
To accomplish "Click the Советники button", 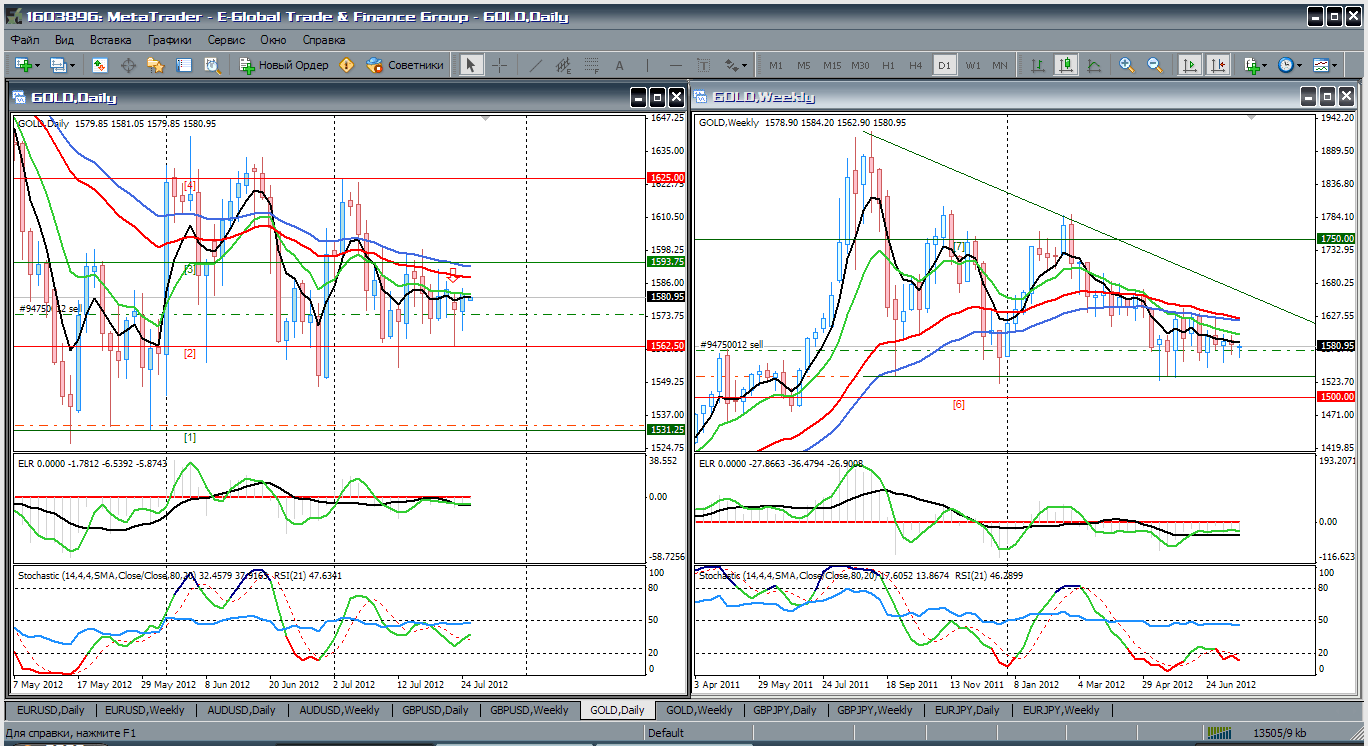I will [x=405, y=65].
